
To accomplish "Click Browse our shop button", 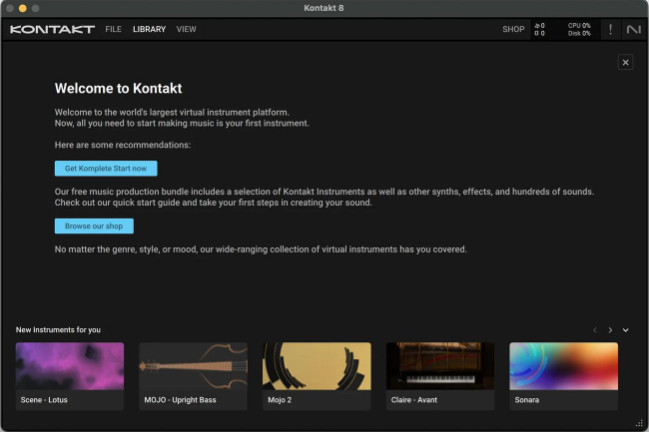I will (94, 226).
